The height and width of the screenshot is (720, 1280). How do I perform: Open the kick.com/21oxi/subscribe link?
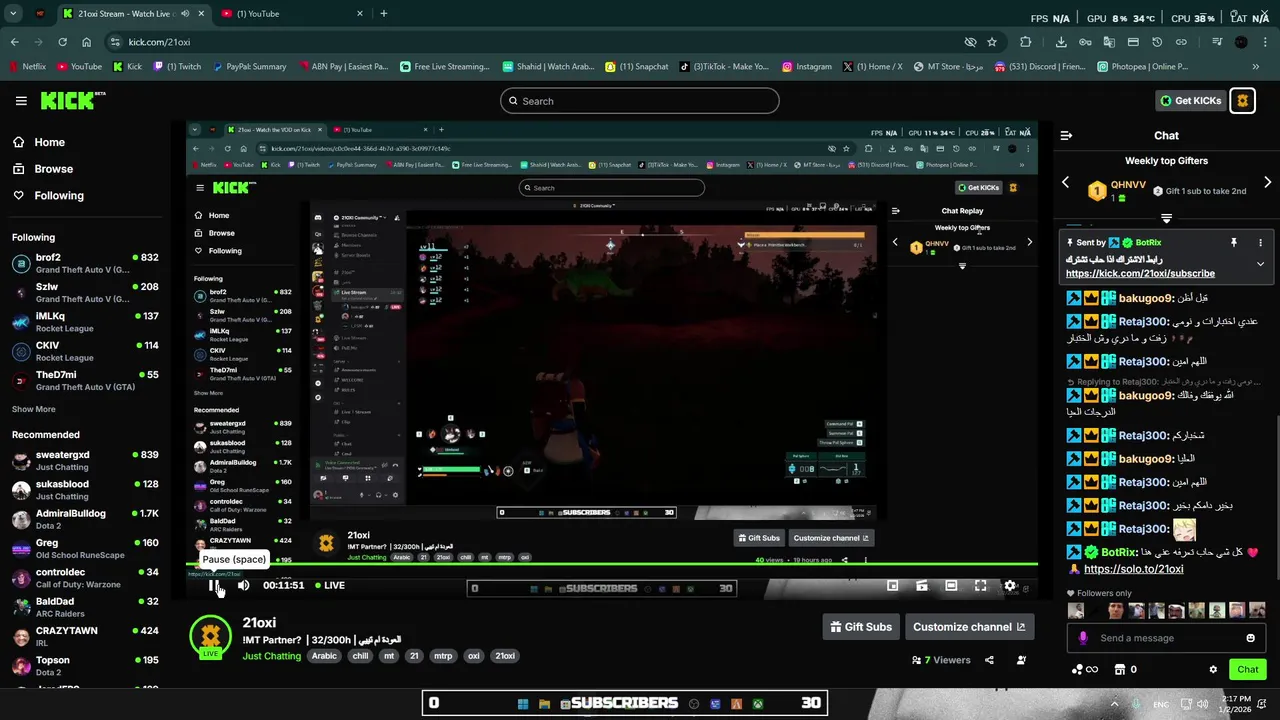tap(1140, 273)
